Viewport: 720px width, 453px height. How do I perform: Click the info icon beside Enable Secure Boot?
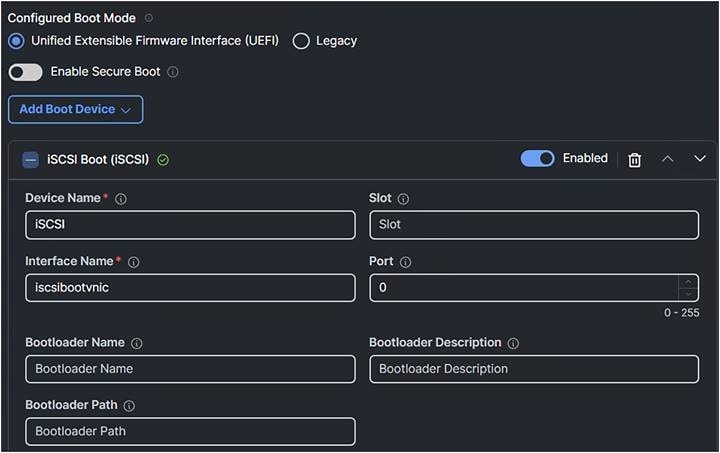click(173, 72)
